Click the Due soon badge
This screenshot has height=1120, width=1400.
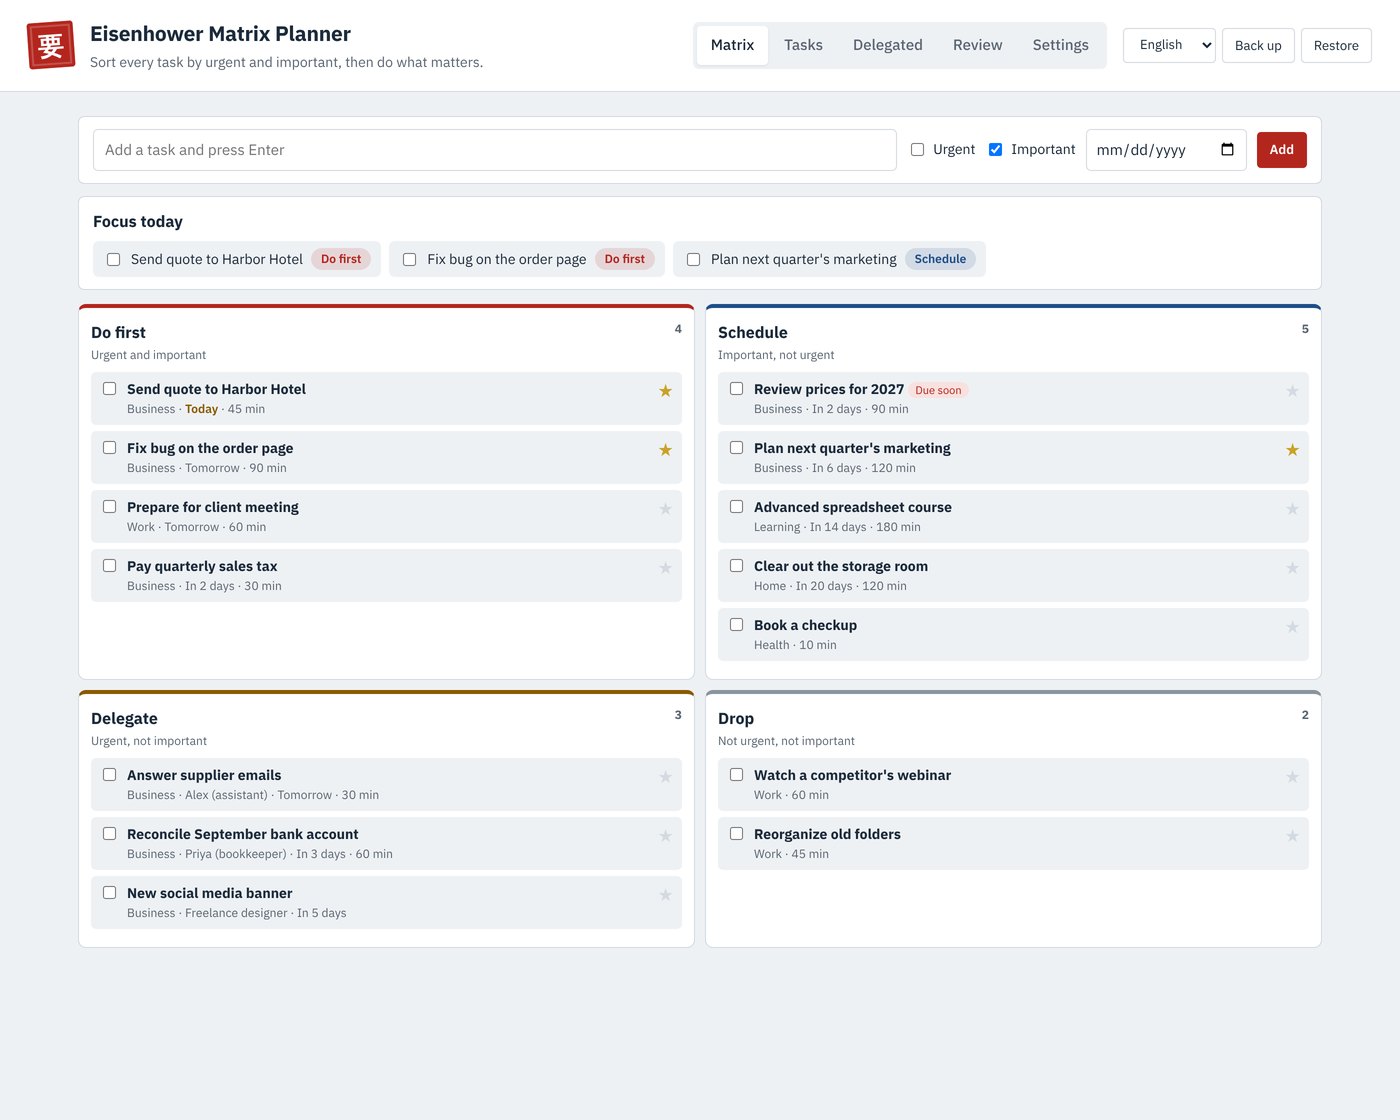[x=938, y=391]
